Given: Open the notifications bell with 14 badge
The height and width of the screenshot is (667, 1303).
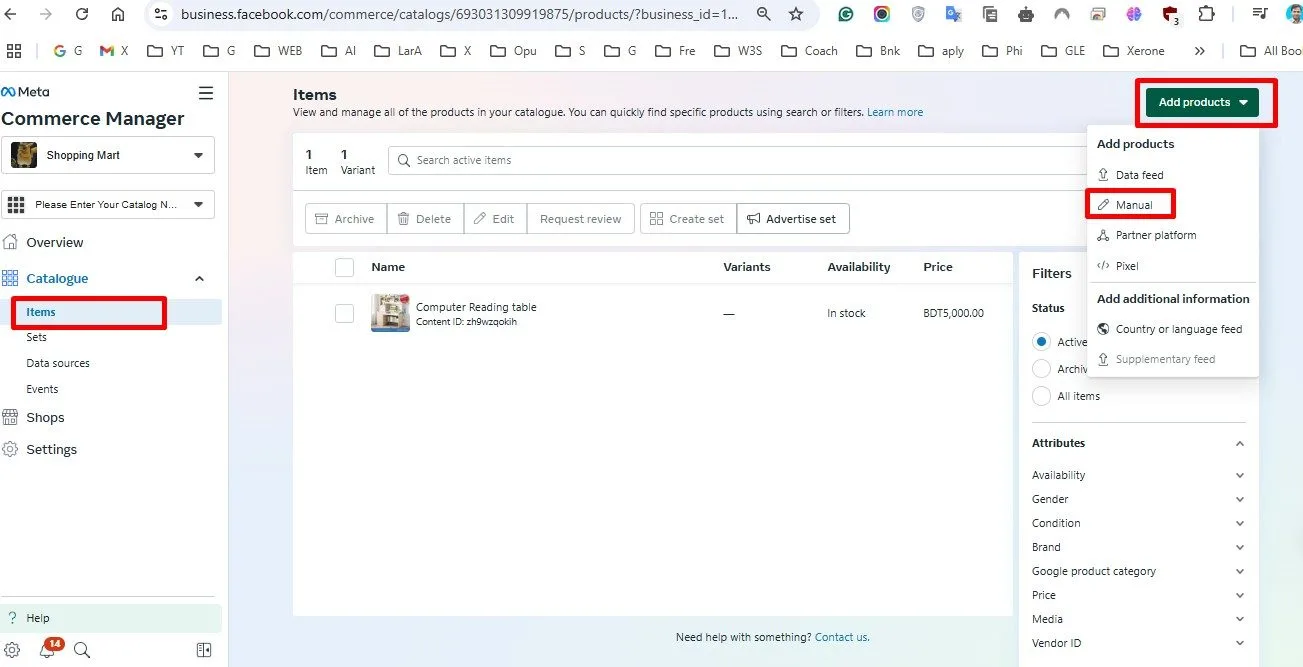Looking at the screenshot, I should (x=47, y=650).
